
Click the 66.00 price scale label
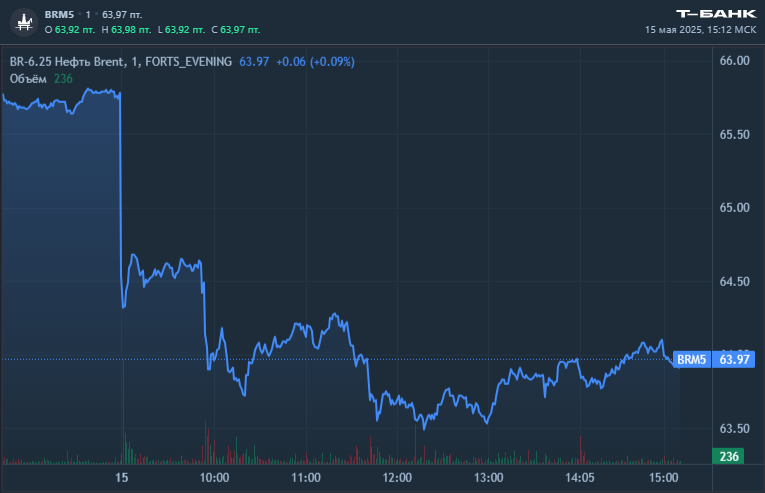(735, 61)
